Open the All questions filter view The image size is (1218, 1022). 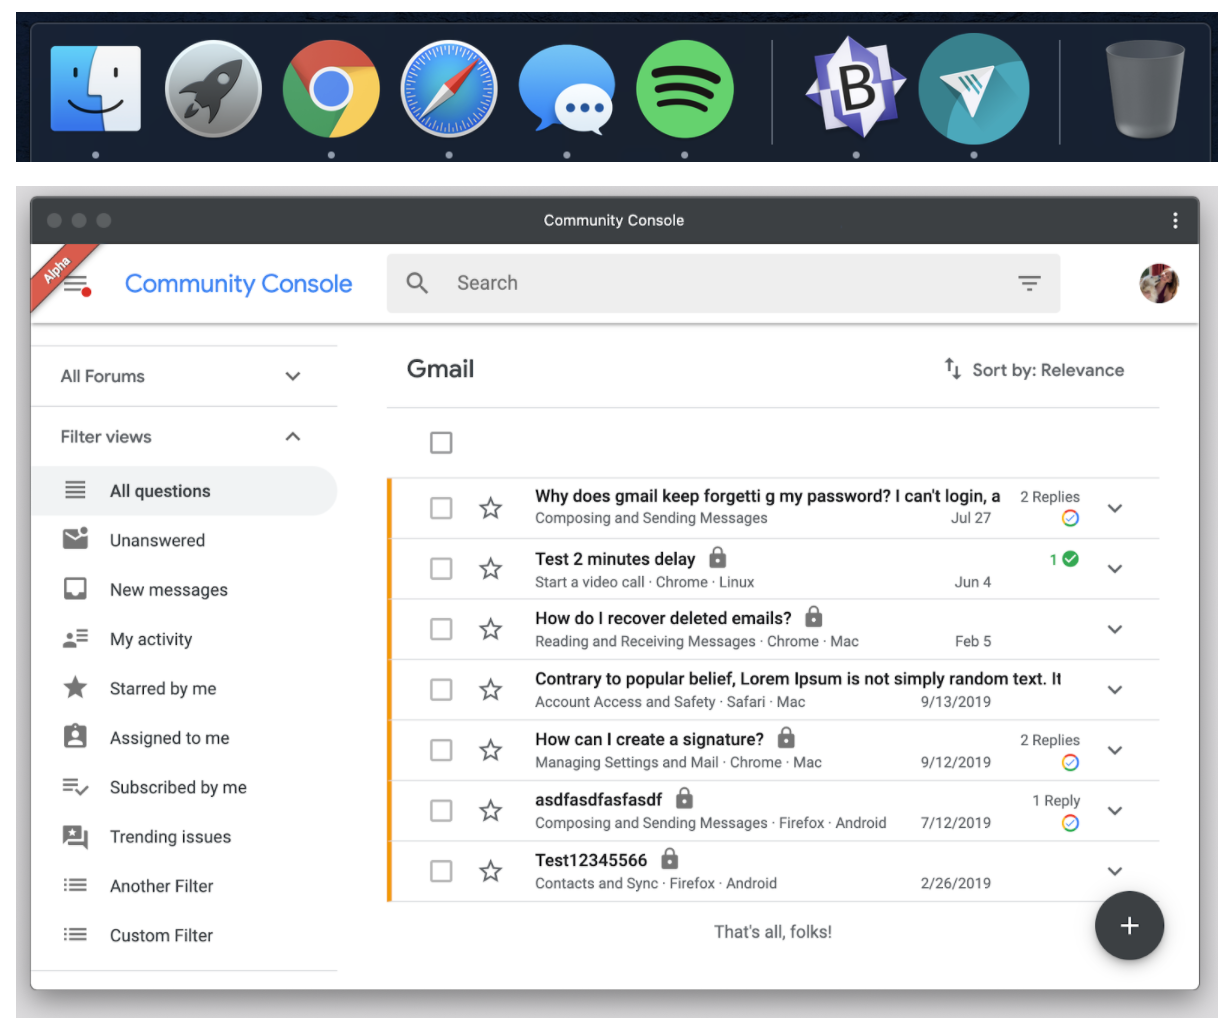coord(160,490)
